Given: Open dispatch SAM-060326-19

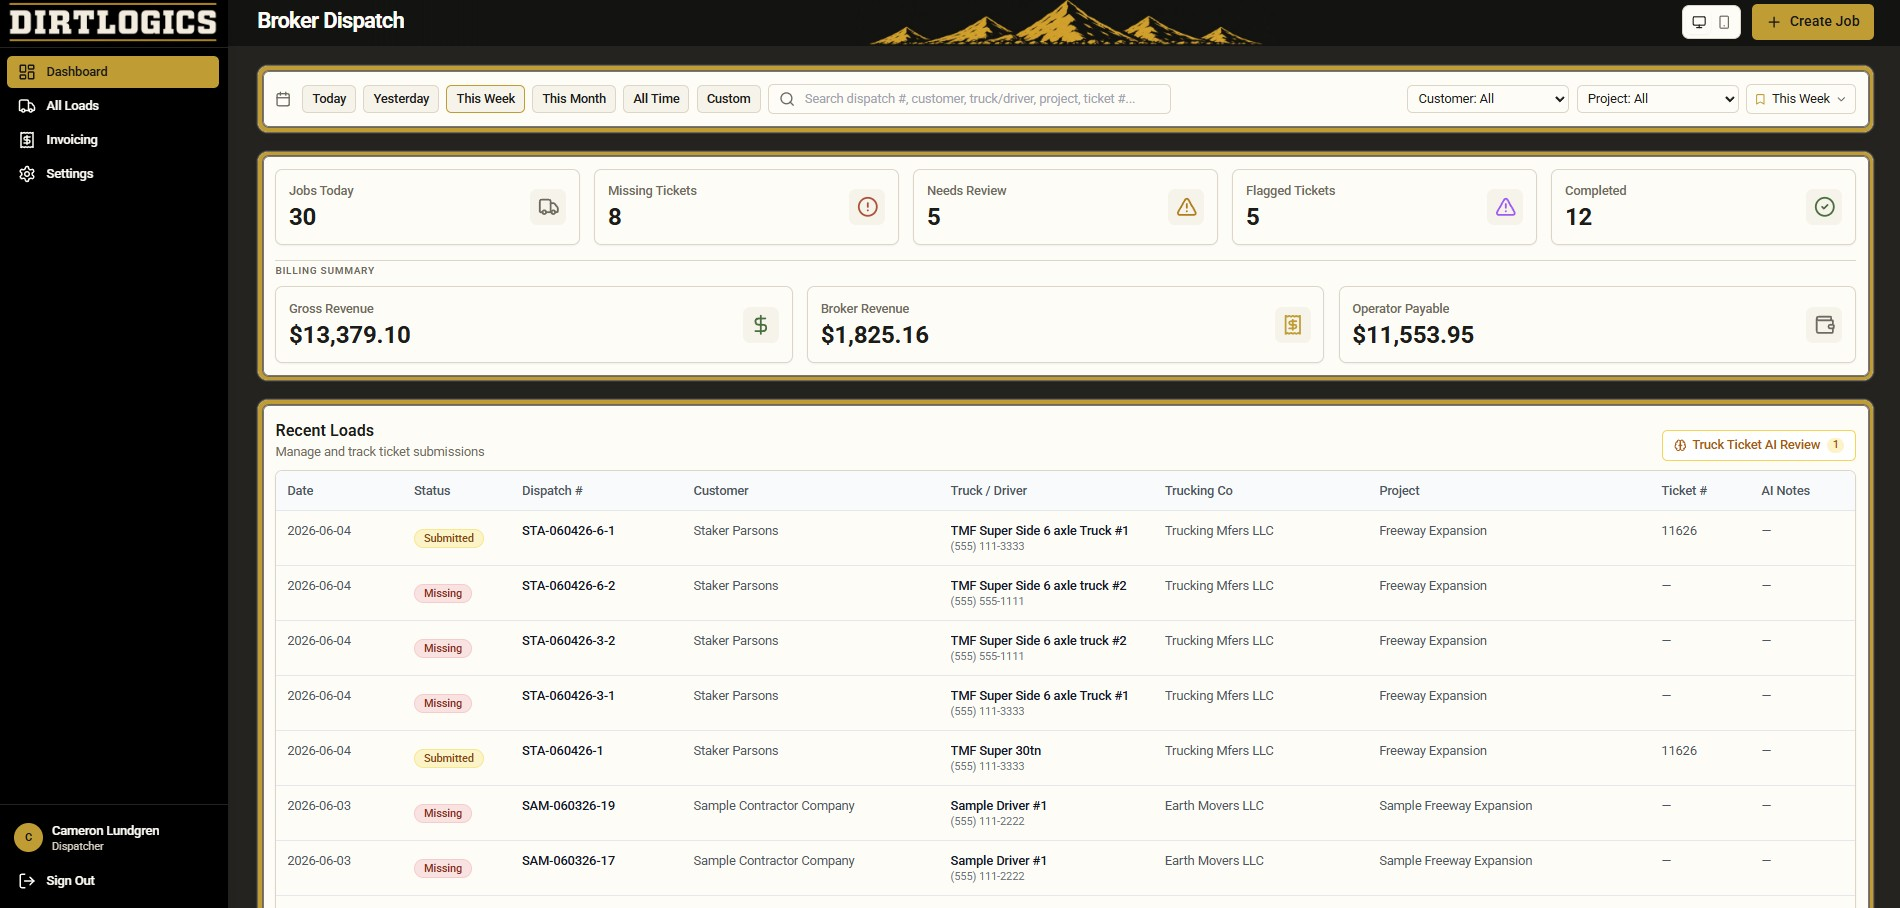Looking at the screenshot, I should point(568,806).
